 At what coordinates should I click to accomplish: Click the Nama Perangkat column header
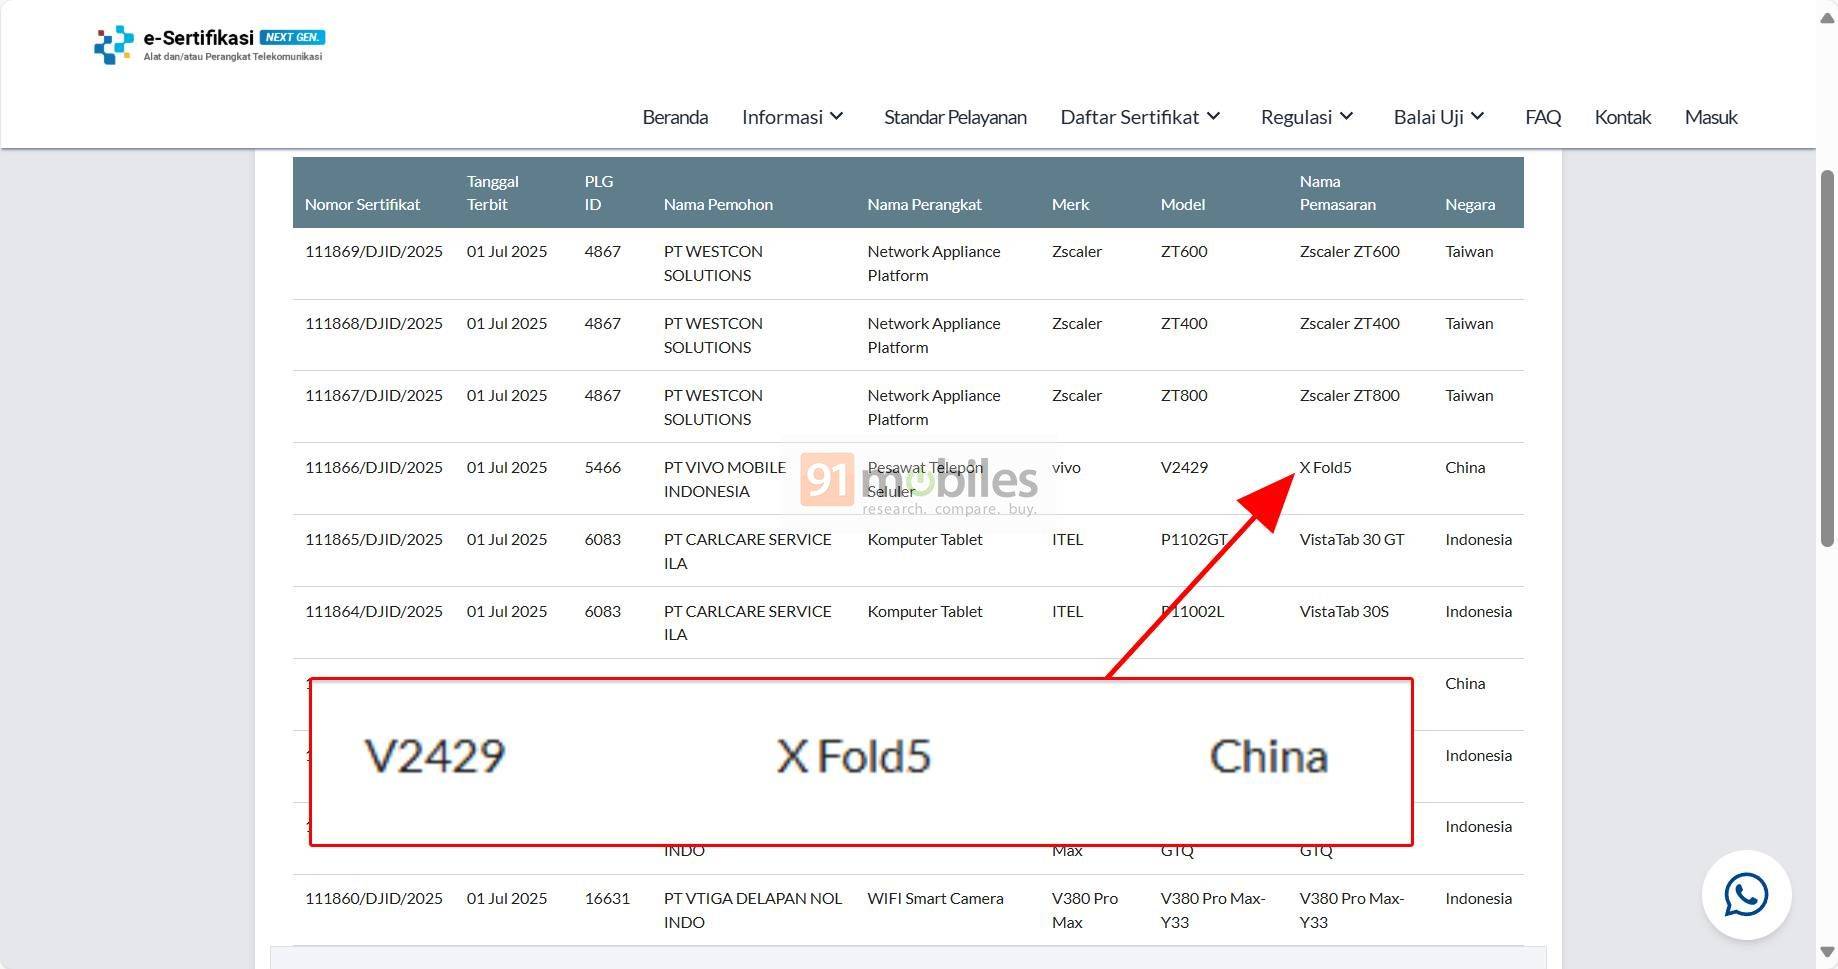pos(924,204)
